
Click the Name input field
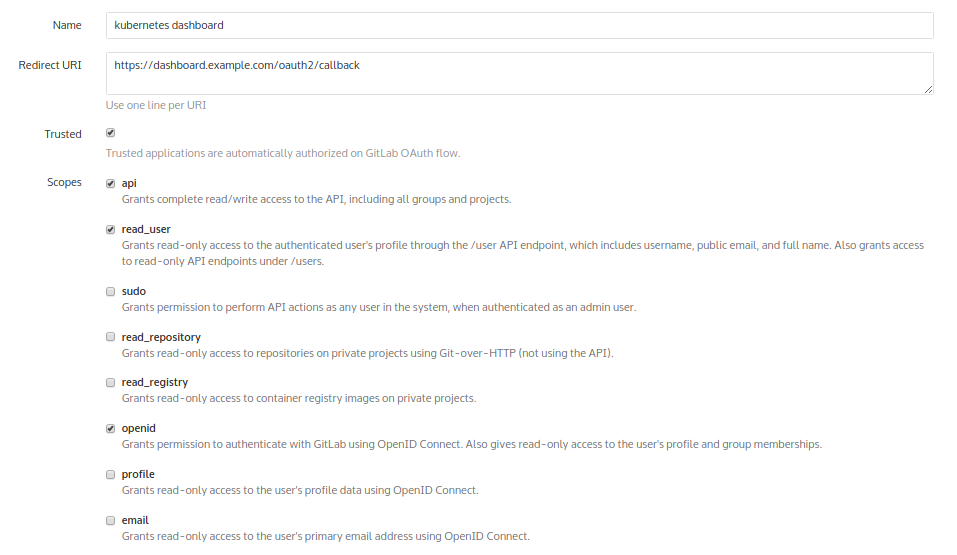pos(519,25)
